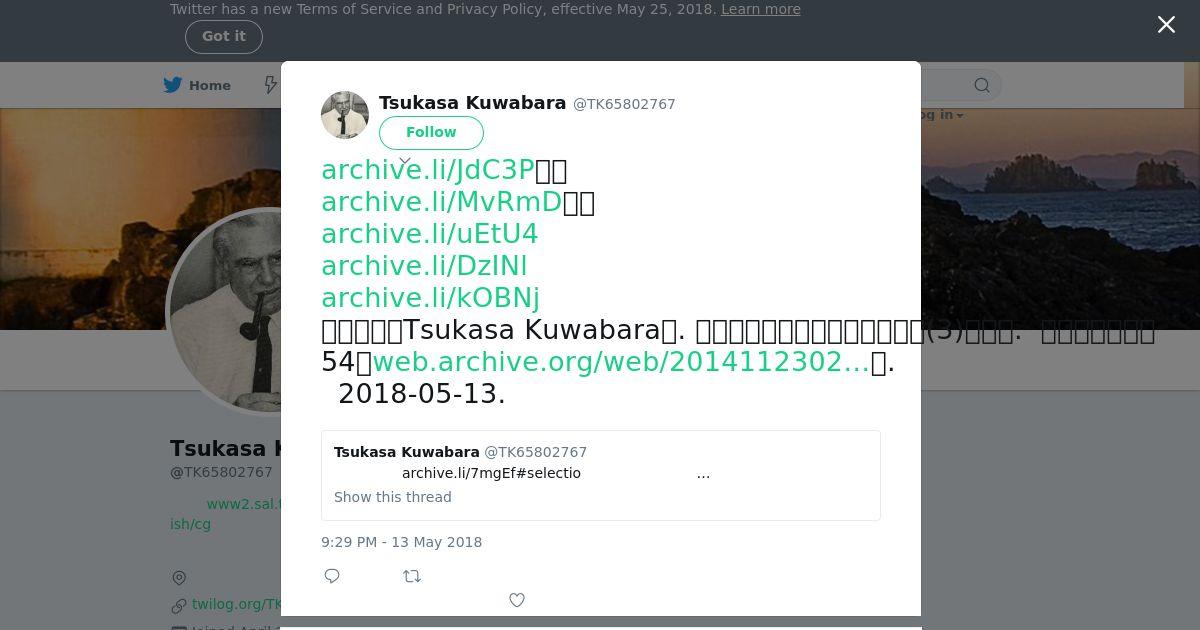1200x630 pixels.
Task: Open the archive.li/kOBNj link
Action: click(430, 298)
